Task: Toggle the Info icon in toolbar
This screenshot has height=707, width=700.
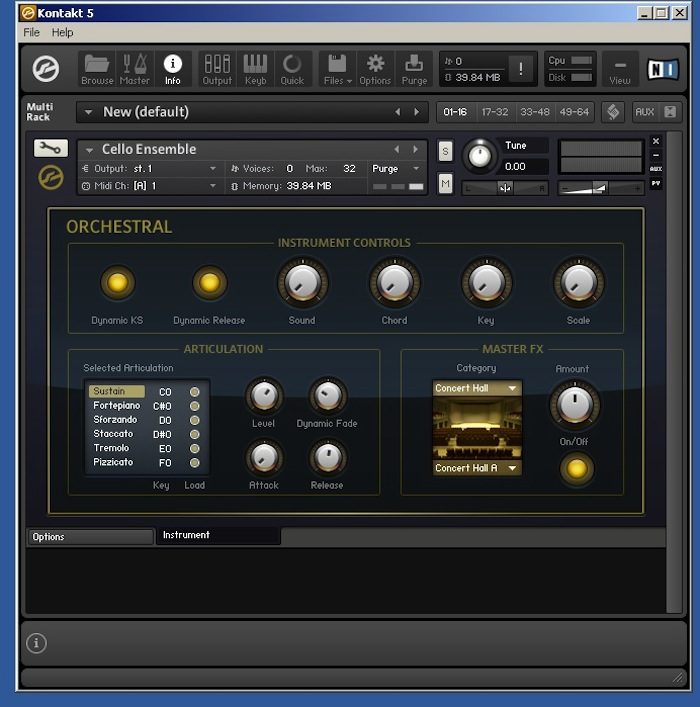Action: point(173,68)
